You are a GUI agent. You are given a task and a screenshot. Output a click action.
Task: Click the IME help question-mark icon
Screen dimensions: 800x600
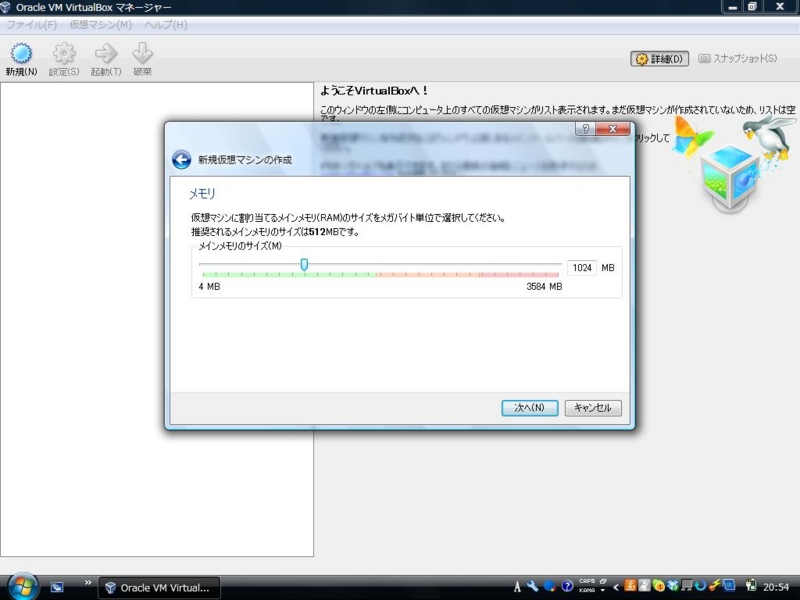(x=567, y=586)
